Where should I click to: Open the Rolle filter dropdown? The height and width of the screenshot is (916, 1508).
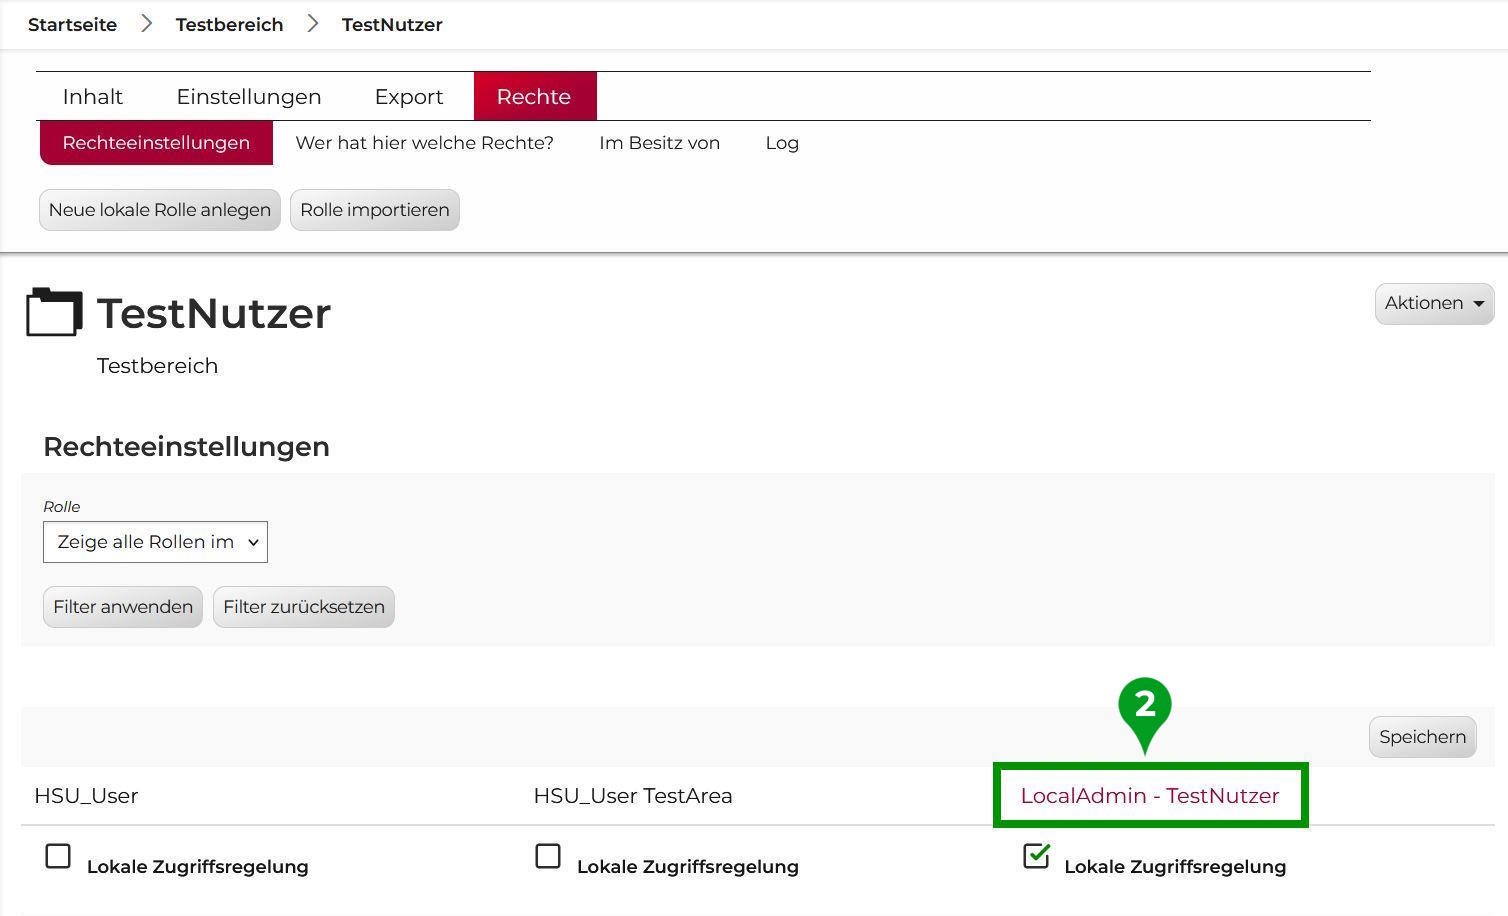pos(155,542)
